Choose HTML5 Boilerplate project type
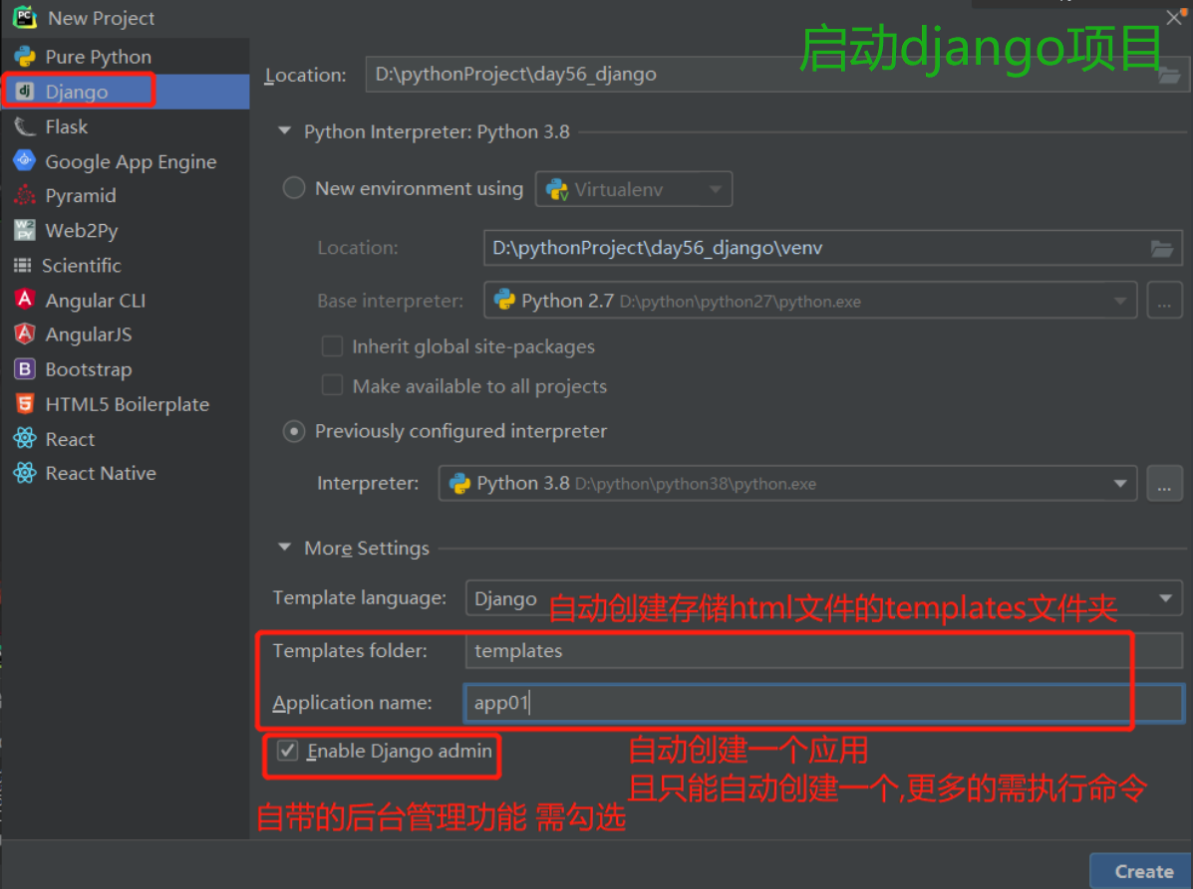Image resolution: width=1193 pixels, height=889 pixels. tap(126, 404)
